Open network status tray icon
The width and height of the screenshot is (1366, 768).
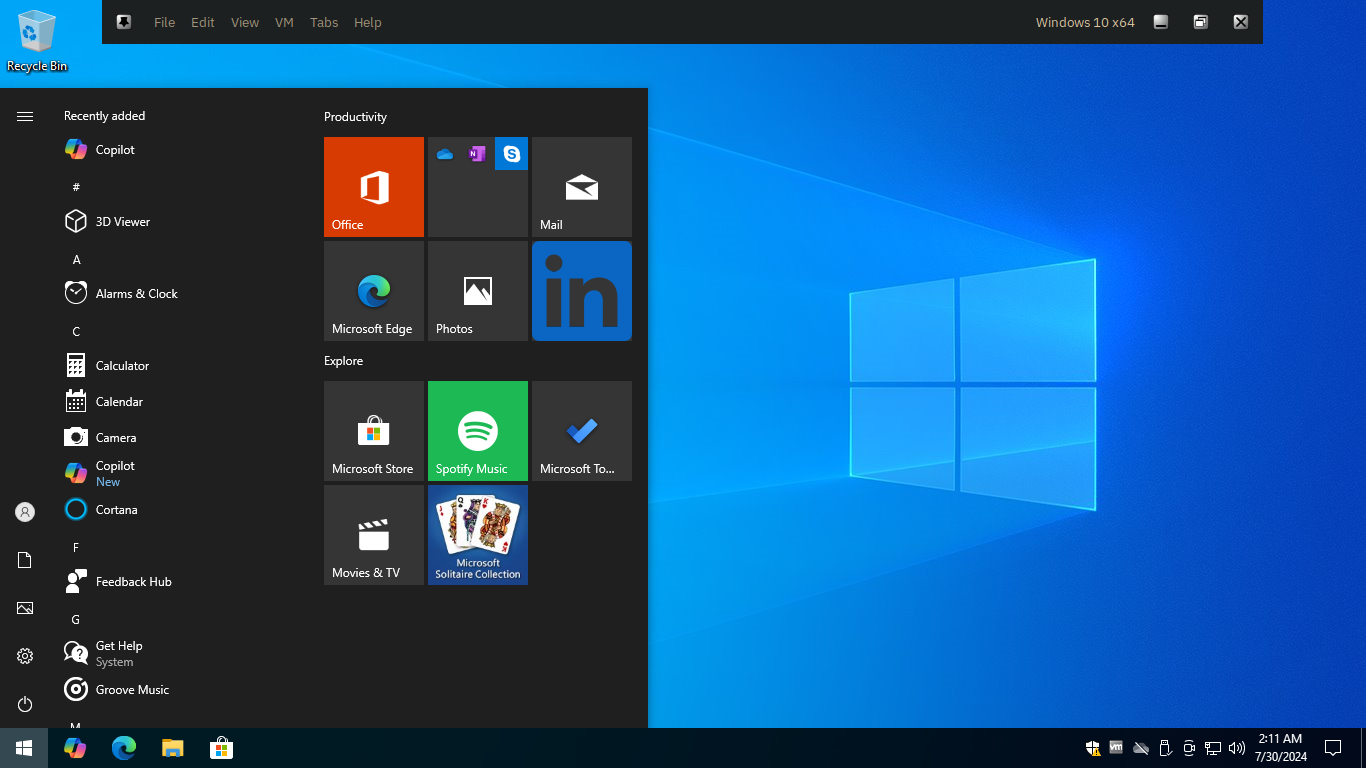pyautogui.click(x=1213, y=748)
